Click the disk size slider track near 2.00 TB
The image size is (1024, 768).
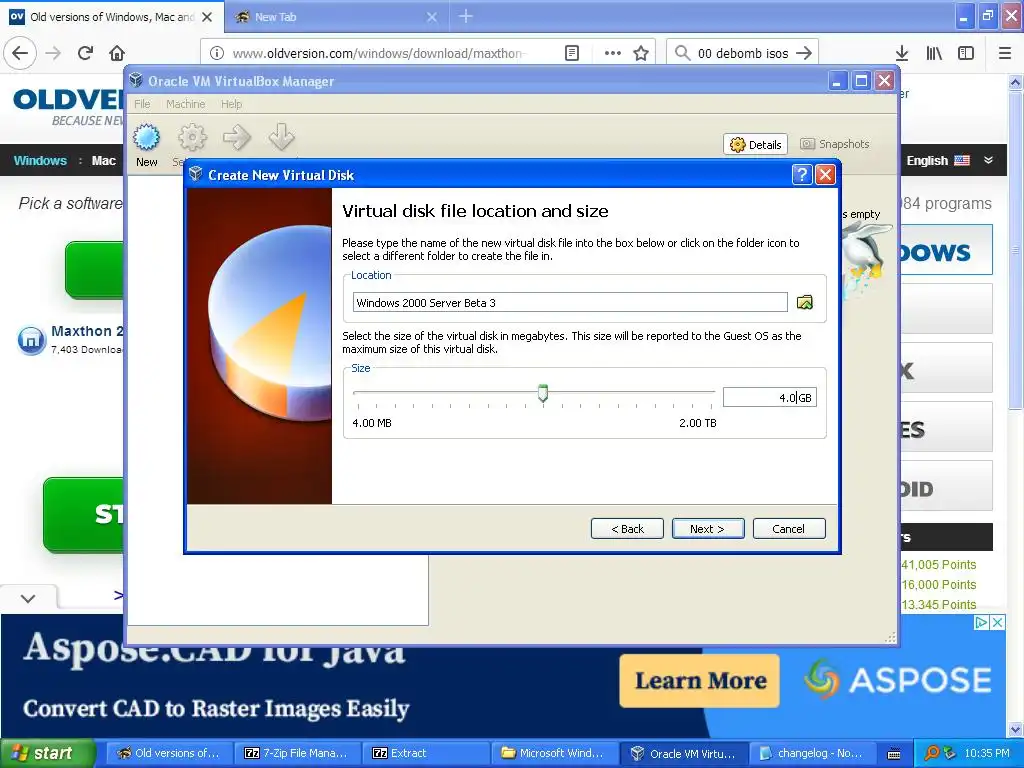click(709, 392)
